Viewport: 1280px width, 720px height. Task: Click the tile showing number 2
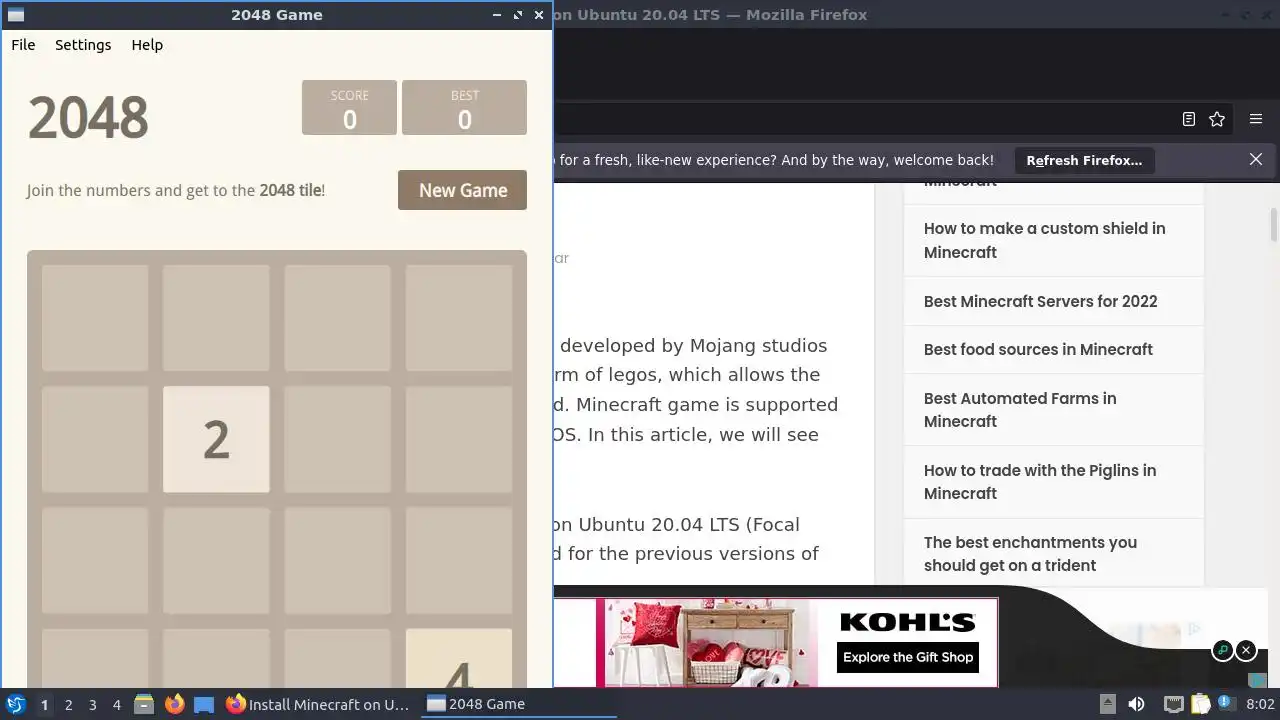(216, 439)
